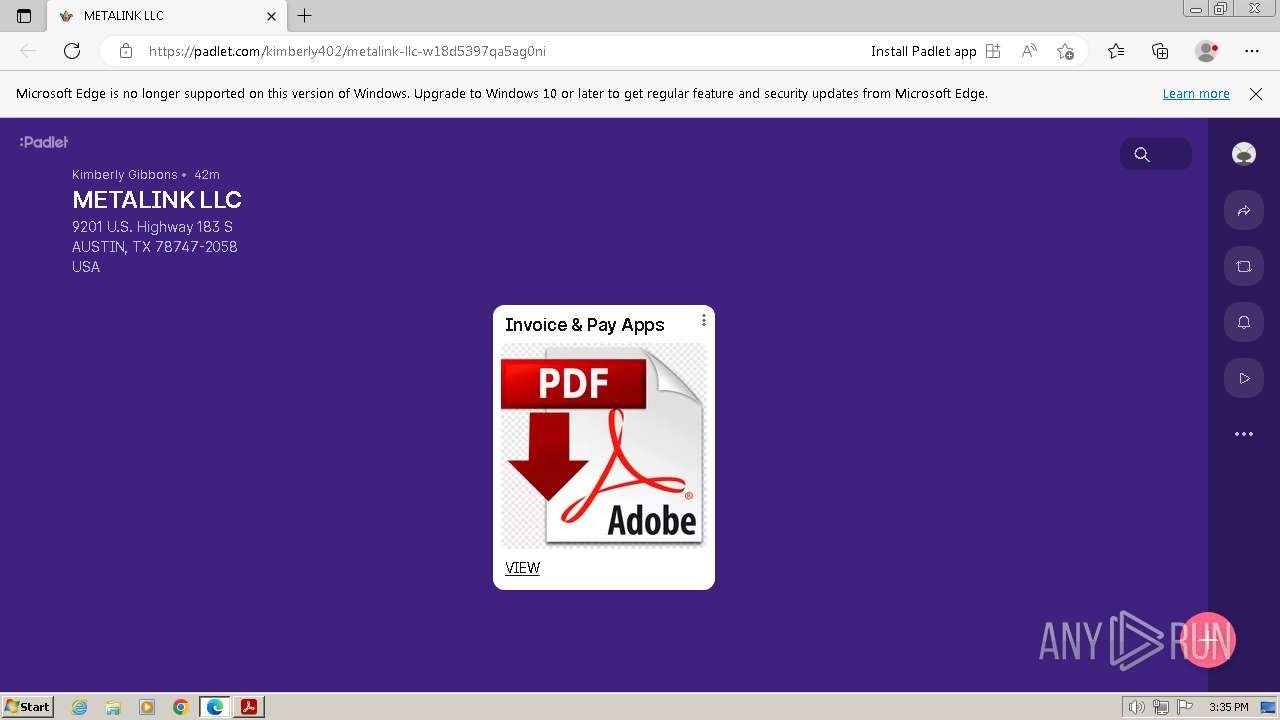Click the Learn more link in info bar
The image size is (1280, 720).
(1196, 94)
